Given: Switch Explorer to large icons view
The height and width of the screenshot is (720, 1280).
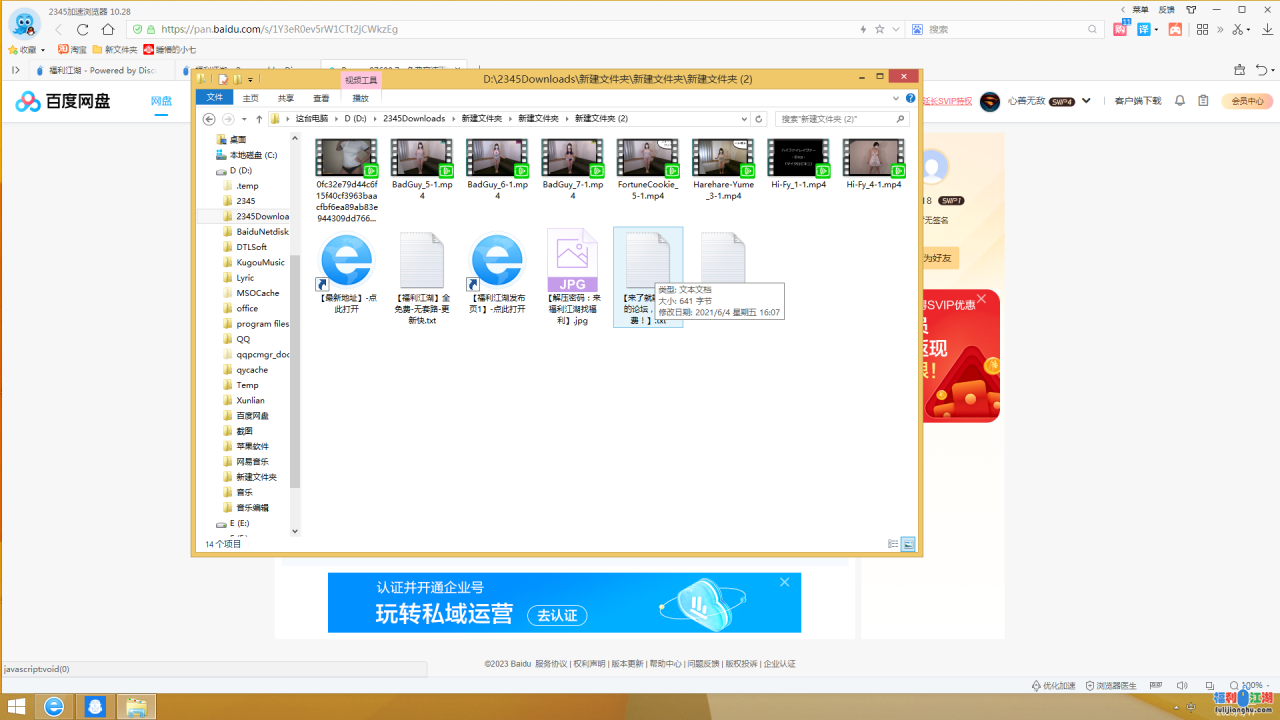Looking at the screenshot, I should [x=908, y=544].
